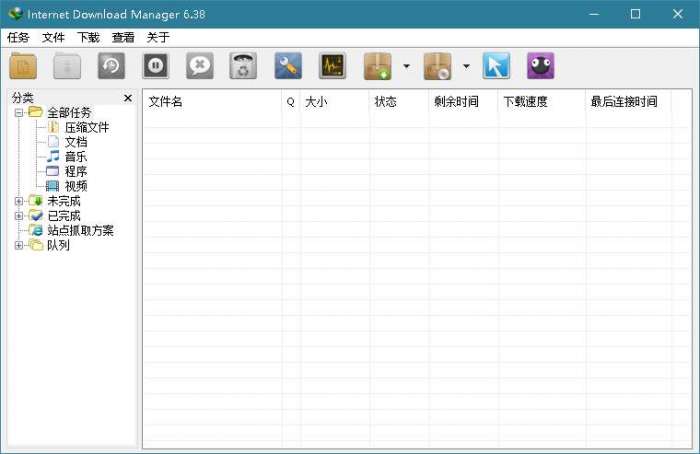The height and width of the screenshot is (454, 700).
Task: Sort by the 下载速度 column header
Action: pyautogui.click(x=542, y=102)
